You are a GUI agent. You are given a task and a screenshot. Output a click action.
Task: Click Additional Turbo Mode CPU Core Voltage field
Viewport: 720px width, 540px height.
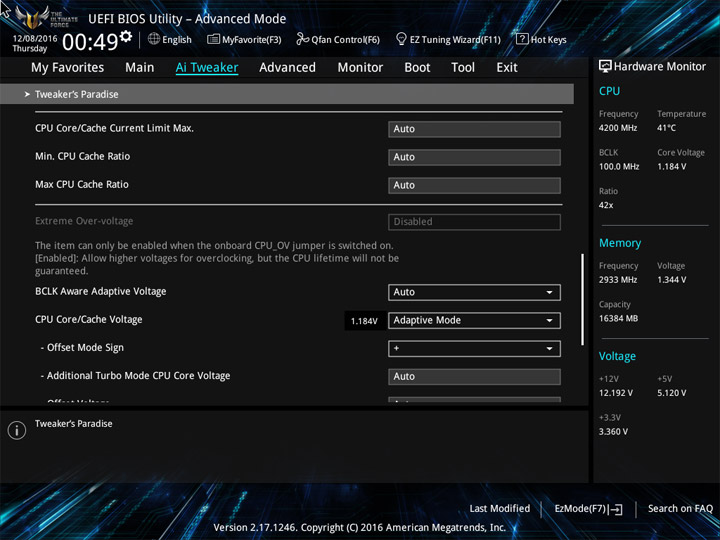[x=474, y=377]
